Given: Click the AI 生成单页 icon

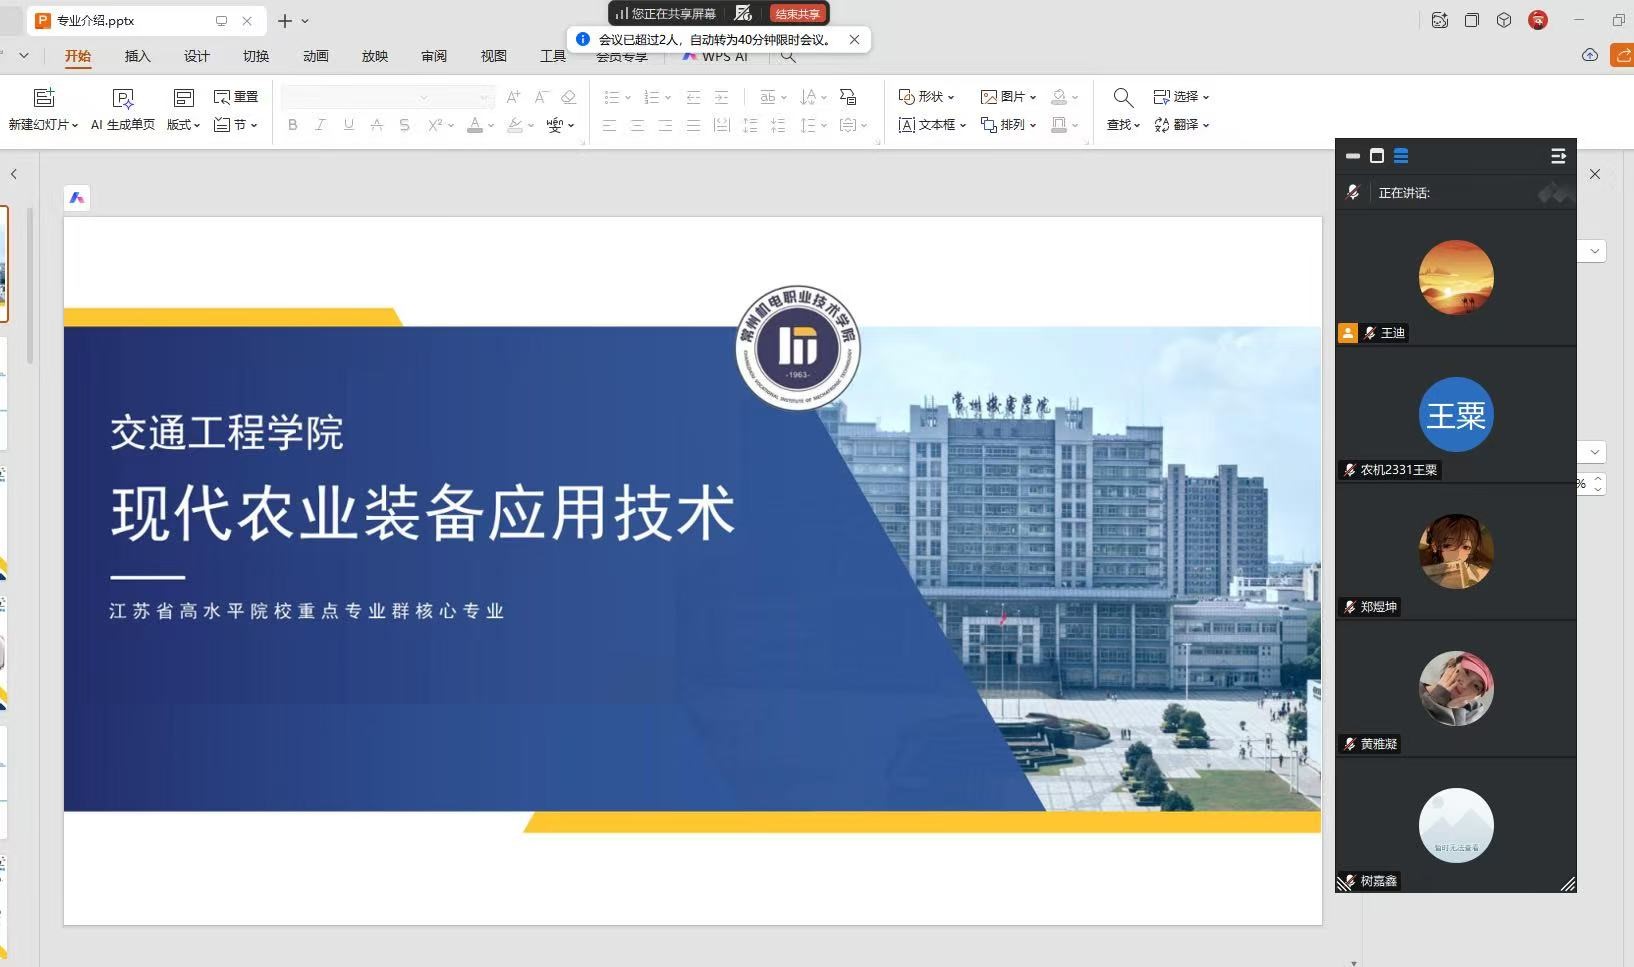Looking at the screenshot, I should pos(123,98).
